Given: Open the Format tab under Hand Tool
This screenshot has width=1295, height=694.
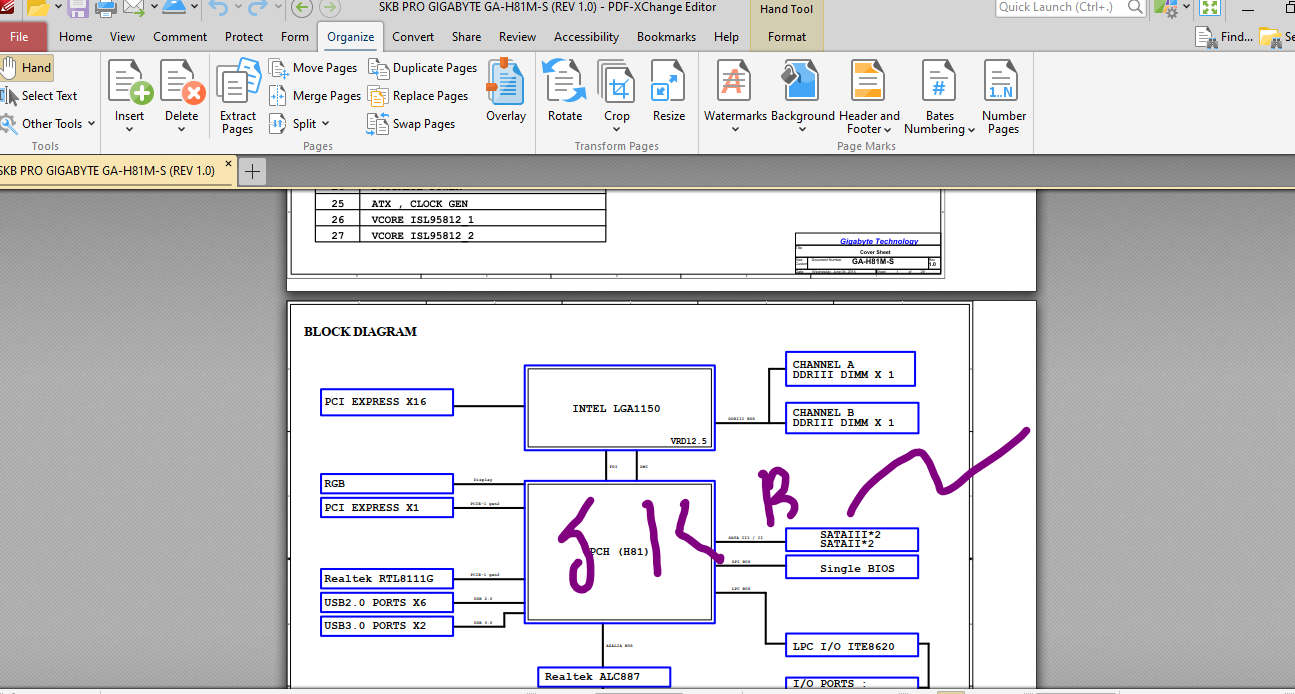Looking at the screenshot, I should 787,37.
